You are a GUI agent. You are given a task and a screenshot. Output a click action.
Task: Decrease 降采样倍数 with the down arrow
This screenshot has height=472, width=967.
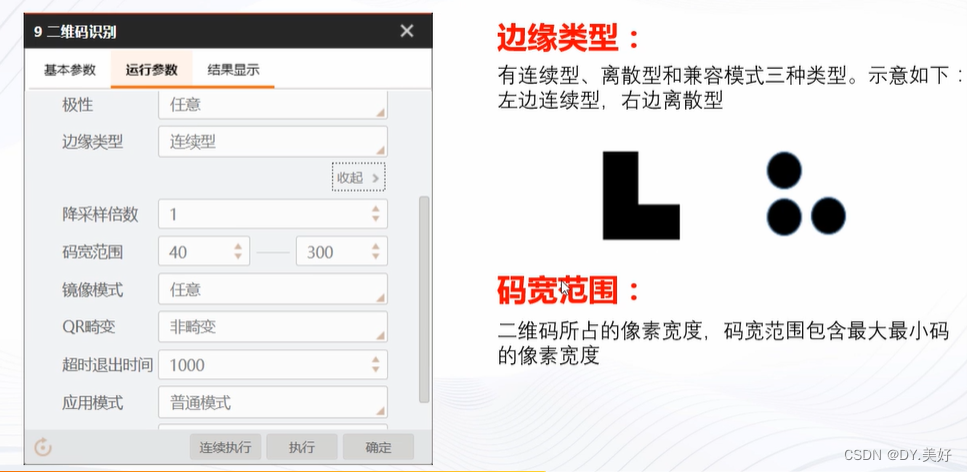pos(375,220)
